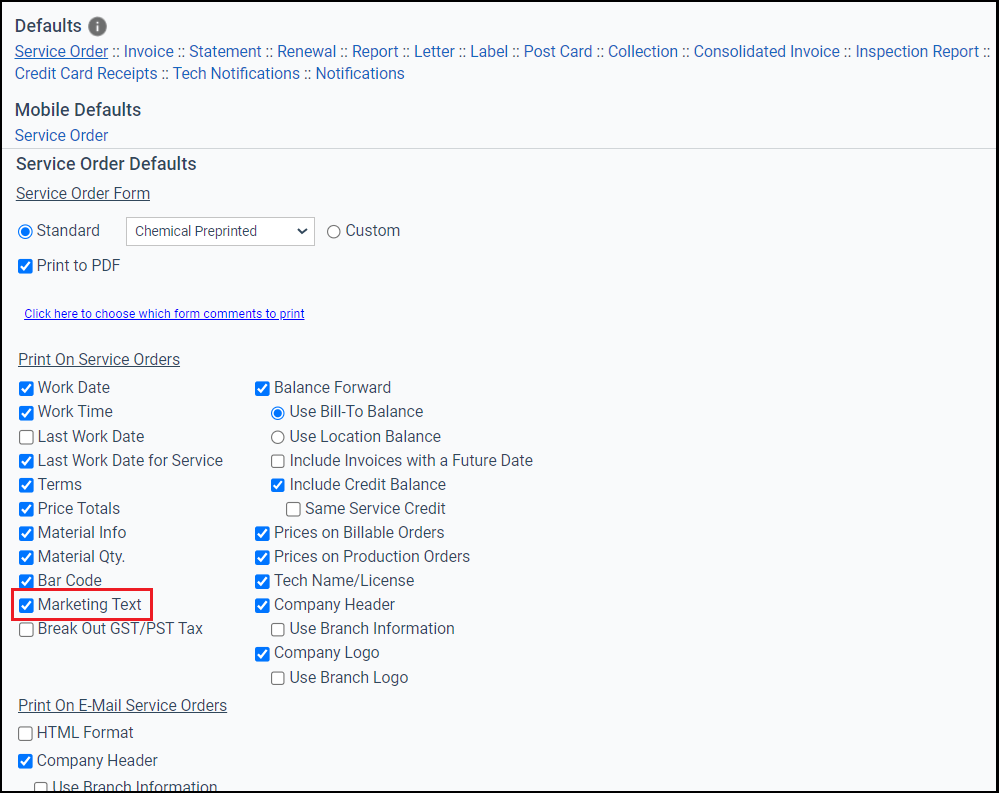Uncheck Company Header under E-Mail Service Orders
Image resolution: width=999 pixels, height=793 pixels.
pos(25,761)
